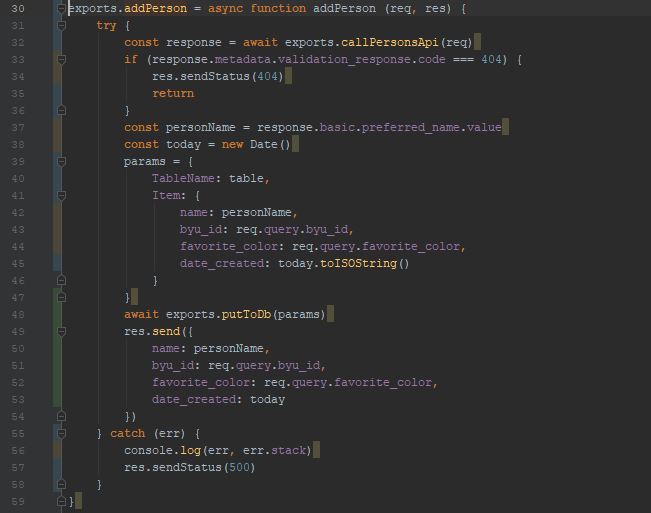Click 'favorite_color' key on line 44

click(228, 247)
